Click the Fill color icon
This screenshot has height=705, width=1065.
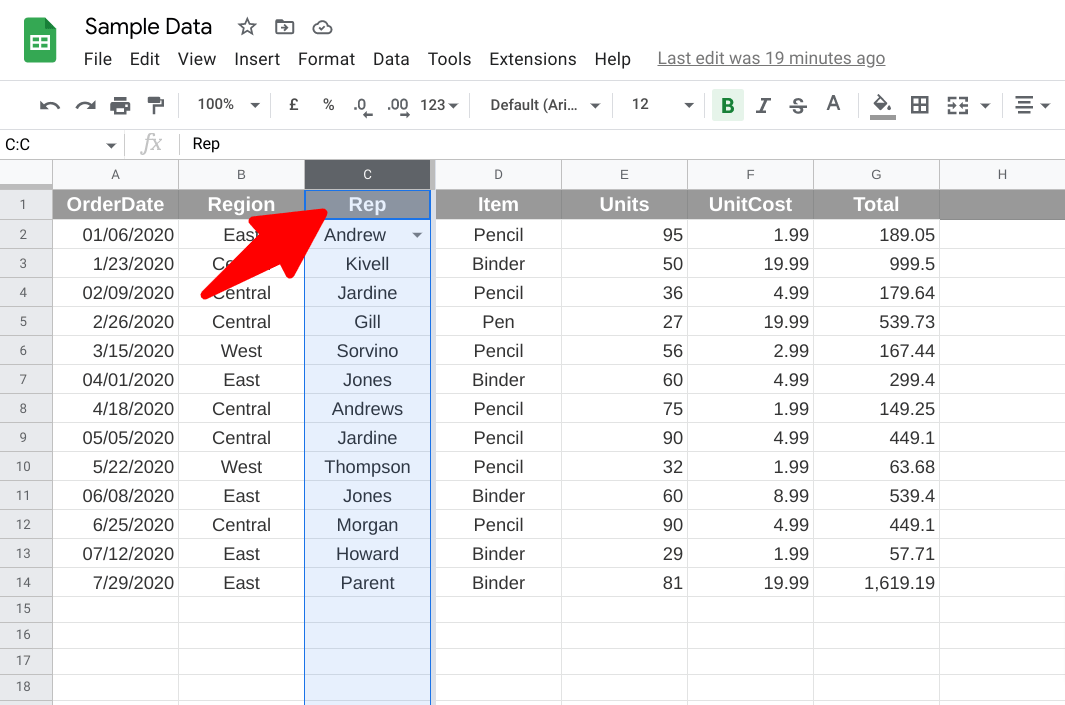[879, 104]
